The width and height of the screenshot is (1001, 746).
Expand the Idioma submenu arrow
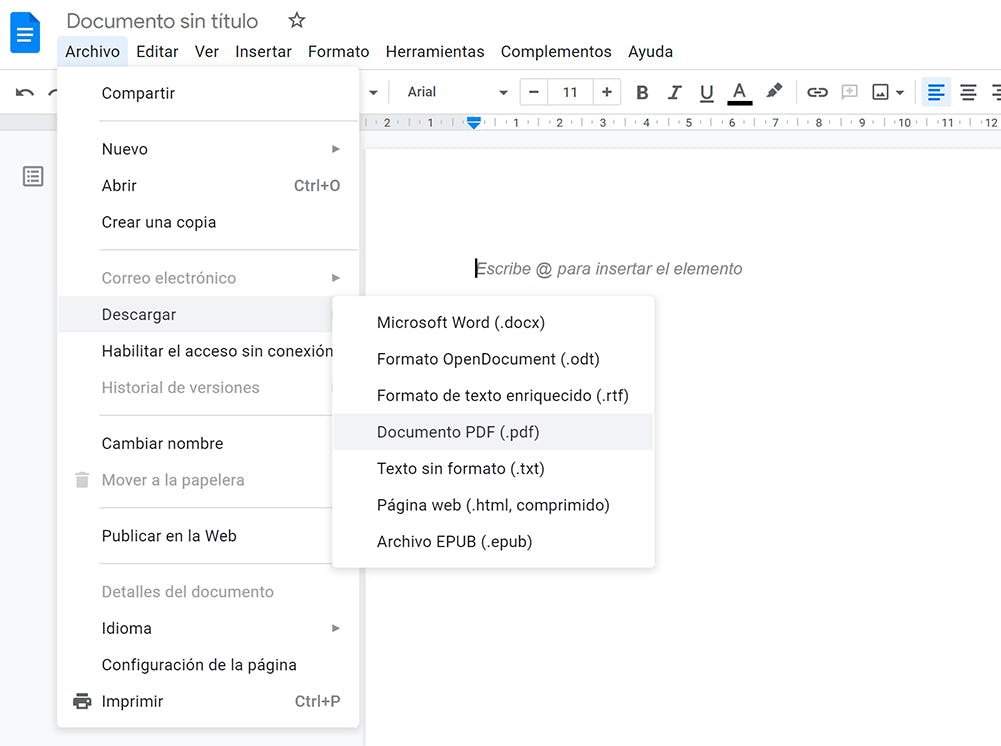337,628
